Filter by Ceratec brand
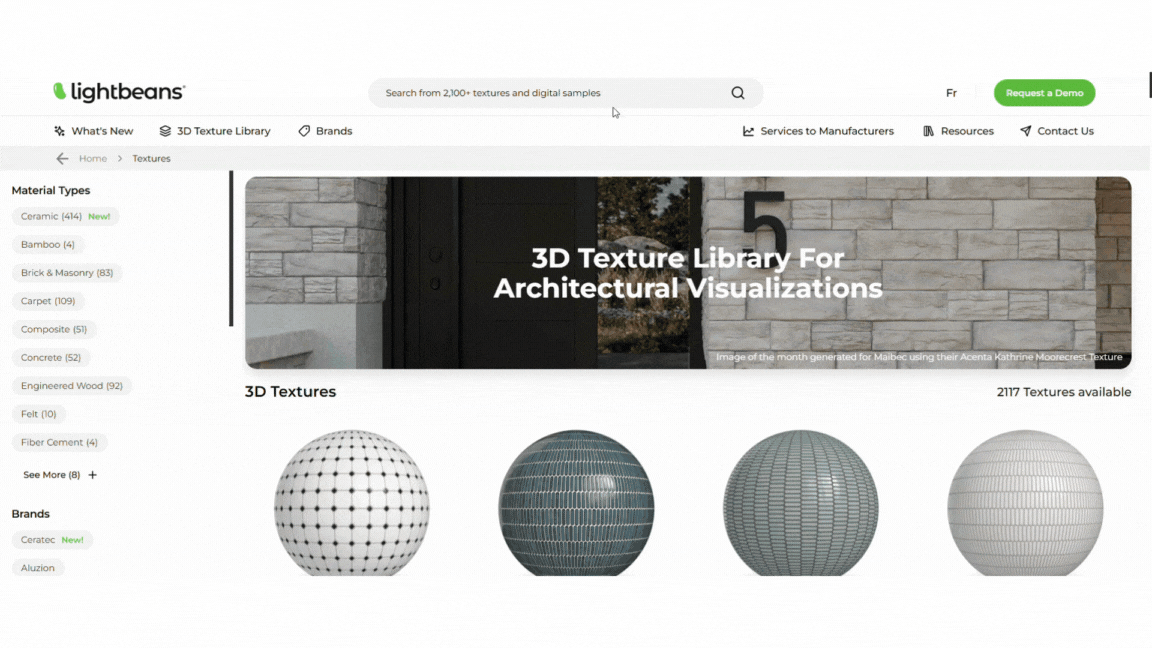Viewport: 1152px width, 648px height. pos(52,540)
